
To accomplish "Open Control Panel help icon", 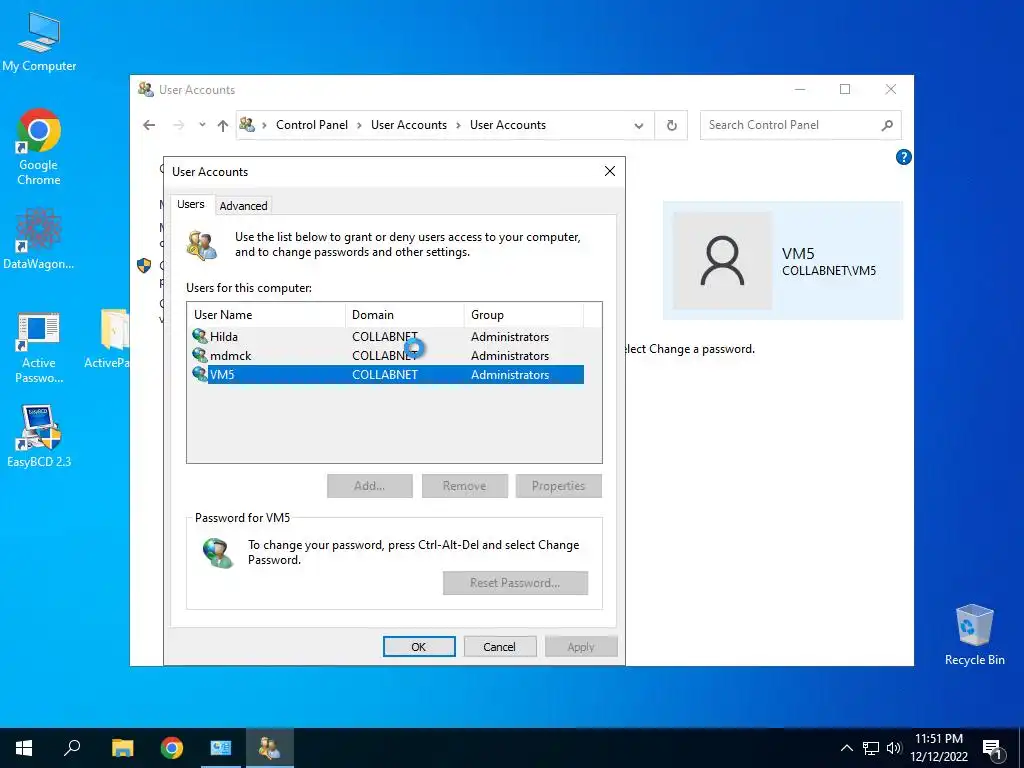I will 903,157.
